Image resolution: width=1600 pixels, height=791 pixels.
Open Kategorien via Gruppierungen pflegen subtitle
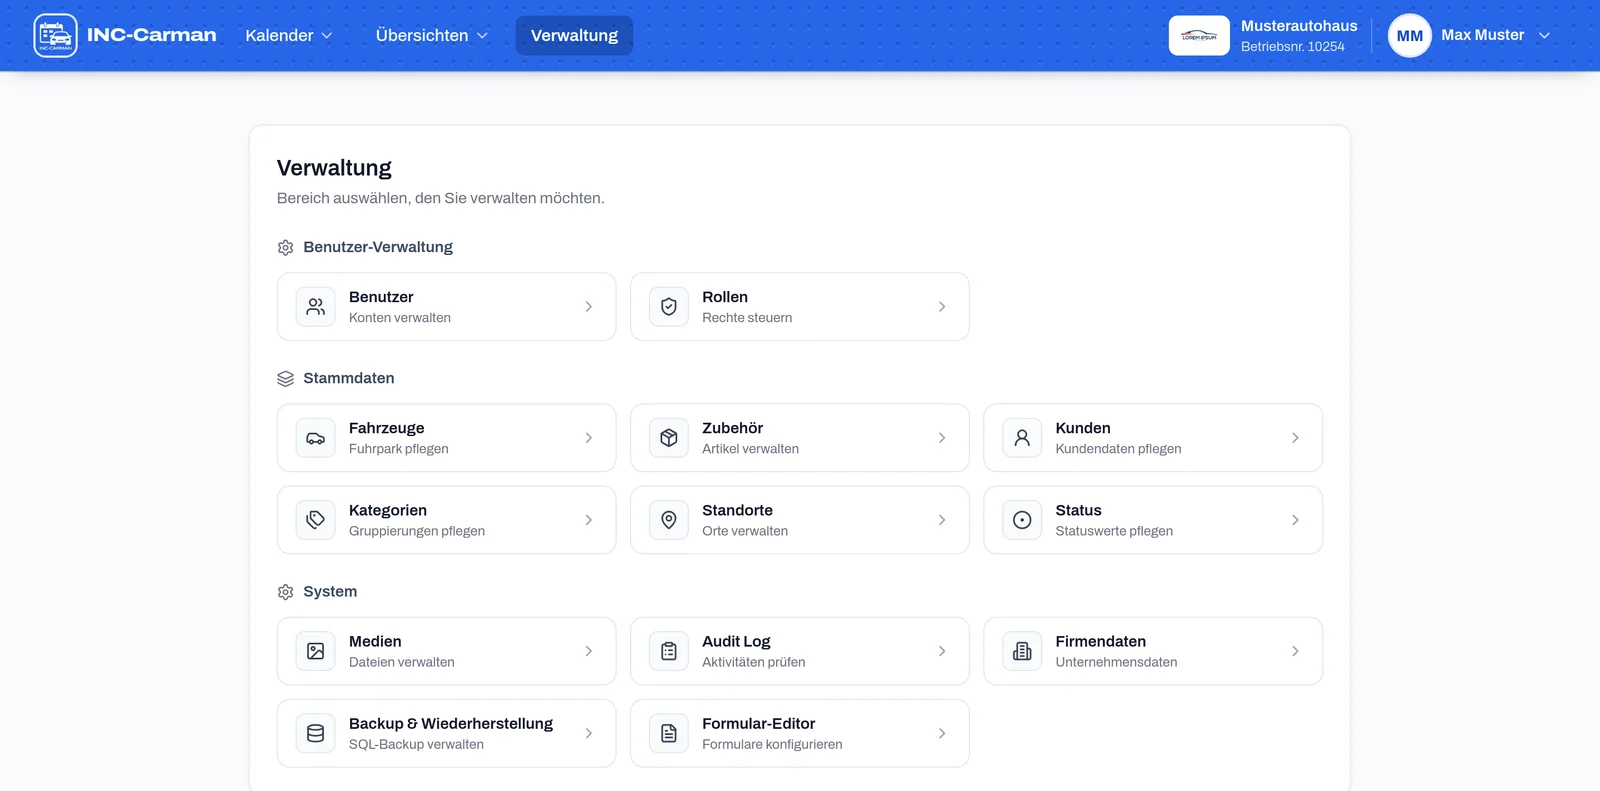tap(417, 531)
